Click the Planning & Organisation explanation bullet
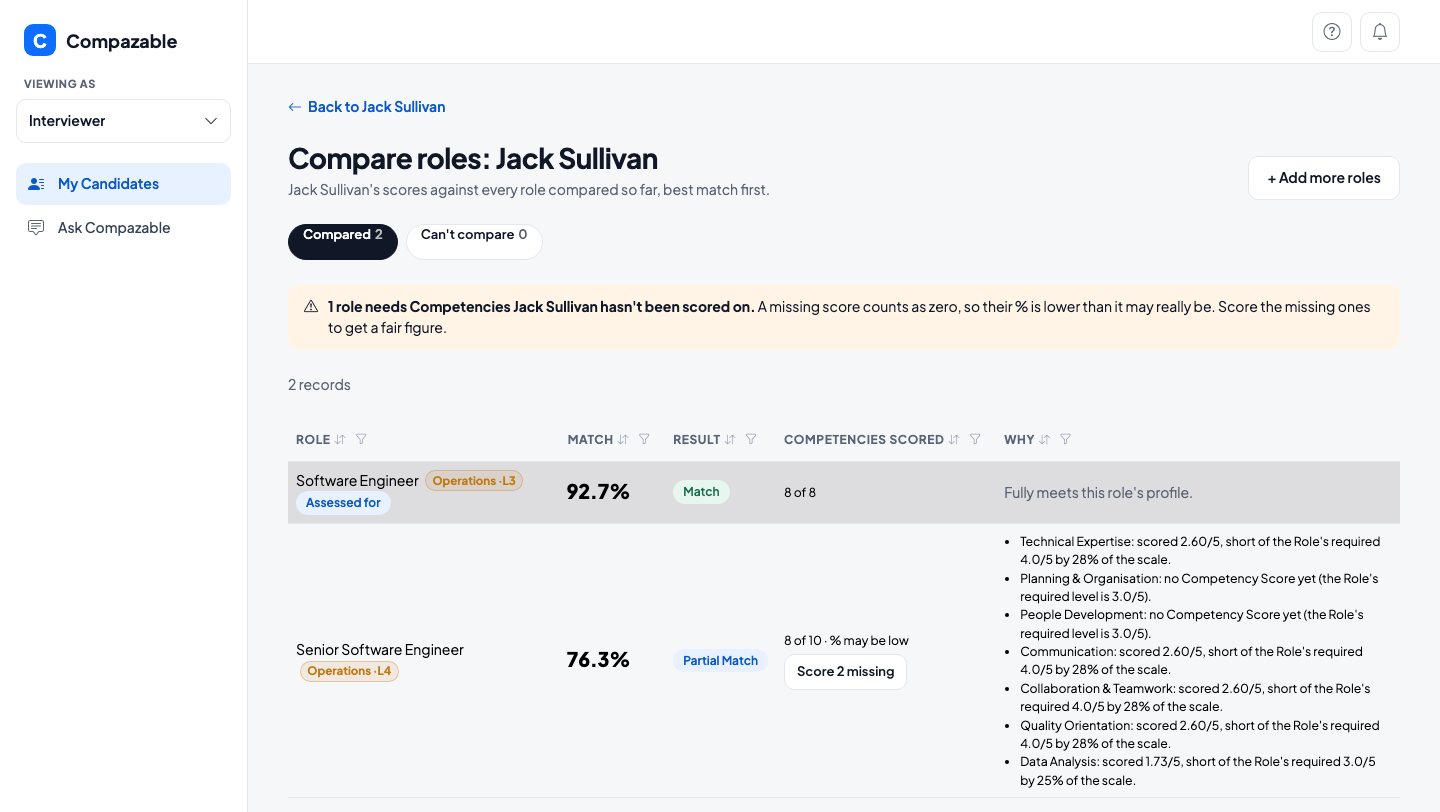The image size is (1440, 812). (x=1200, y=587)
